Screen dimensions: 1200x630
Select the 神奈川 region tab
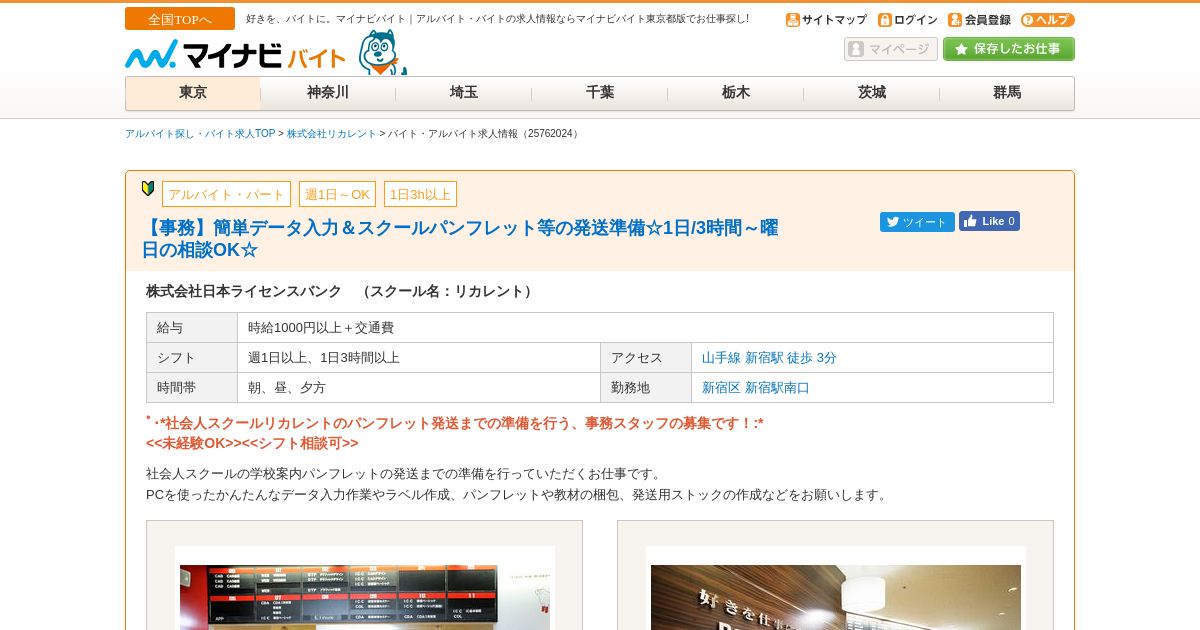click(x=328, y=93)
